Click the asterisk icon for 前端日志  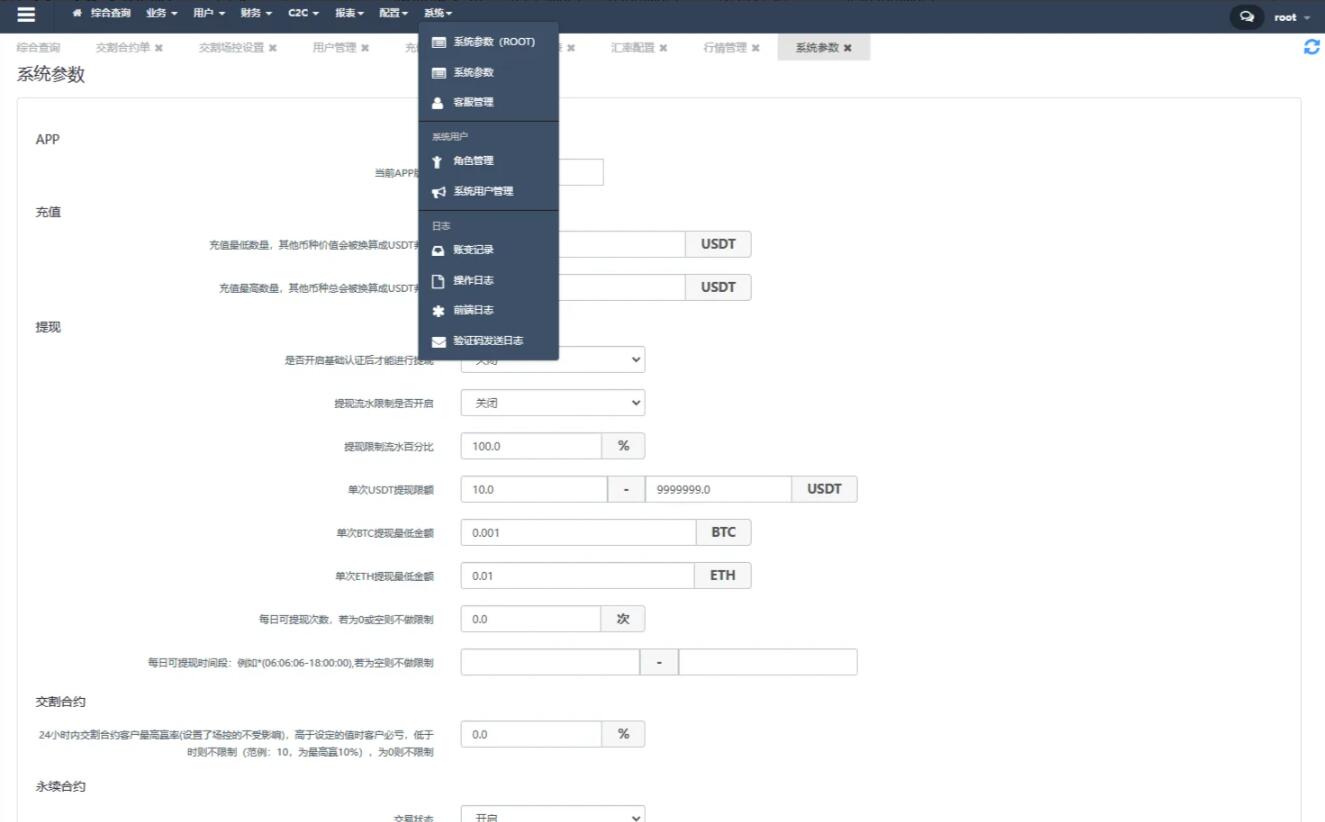(x=438, y=311)
